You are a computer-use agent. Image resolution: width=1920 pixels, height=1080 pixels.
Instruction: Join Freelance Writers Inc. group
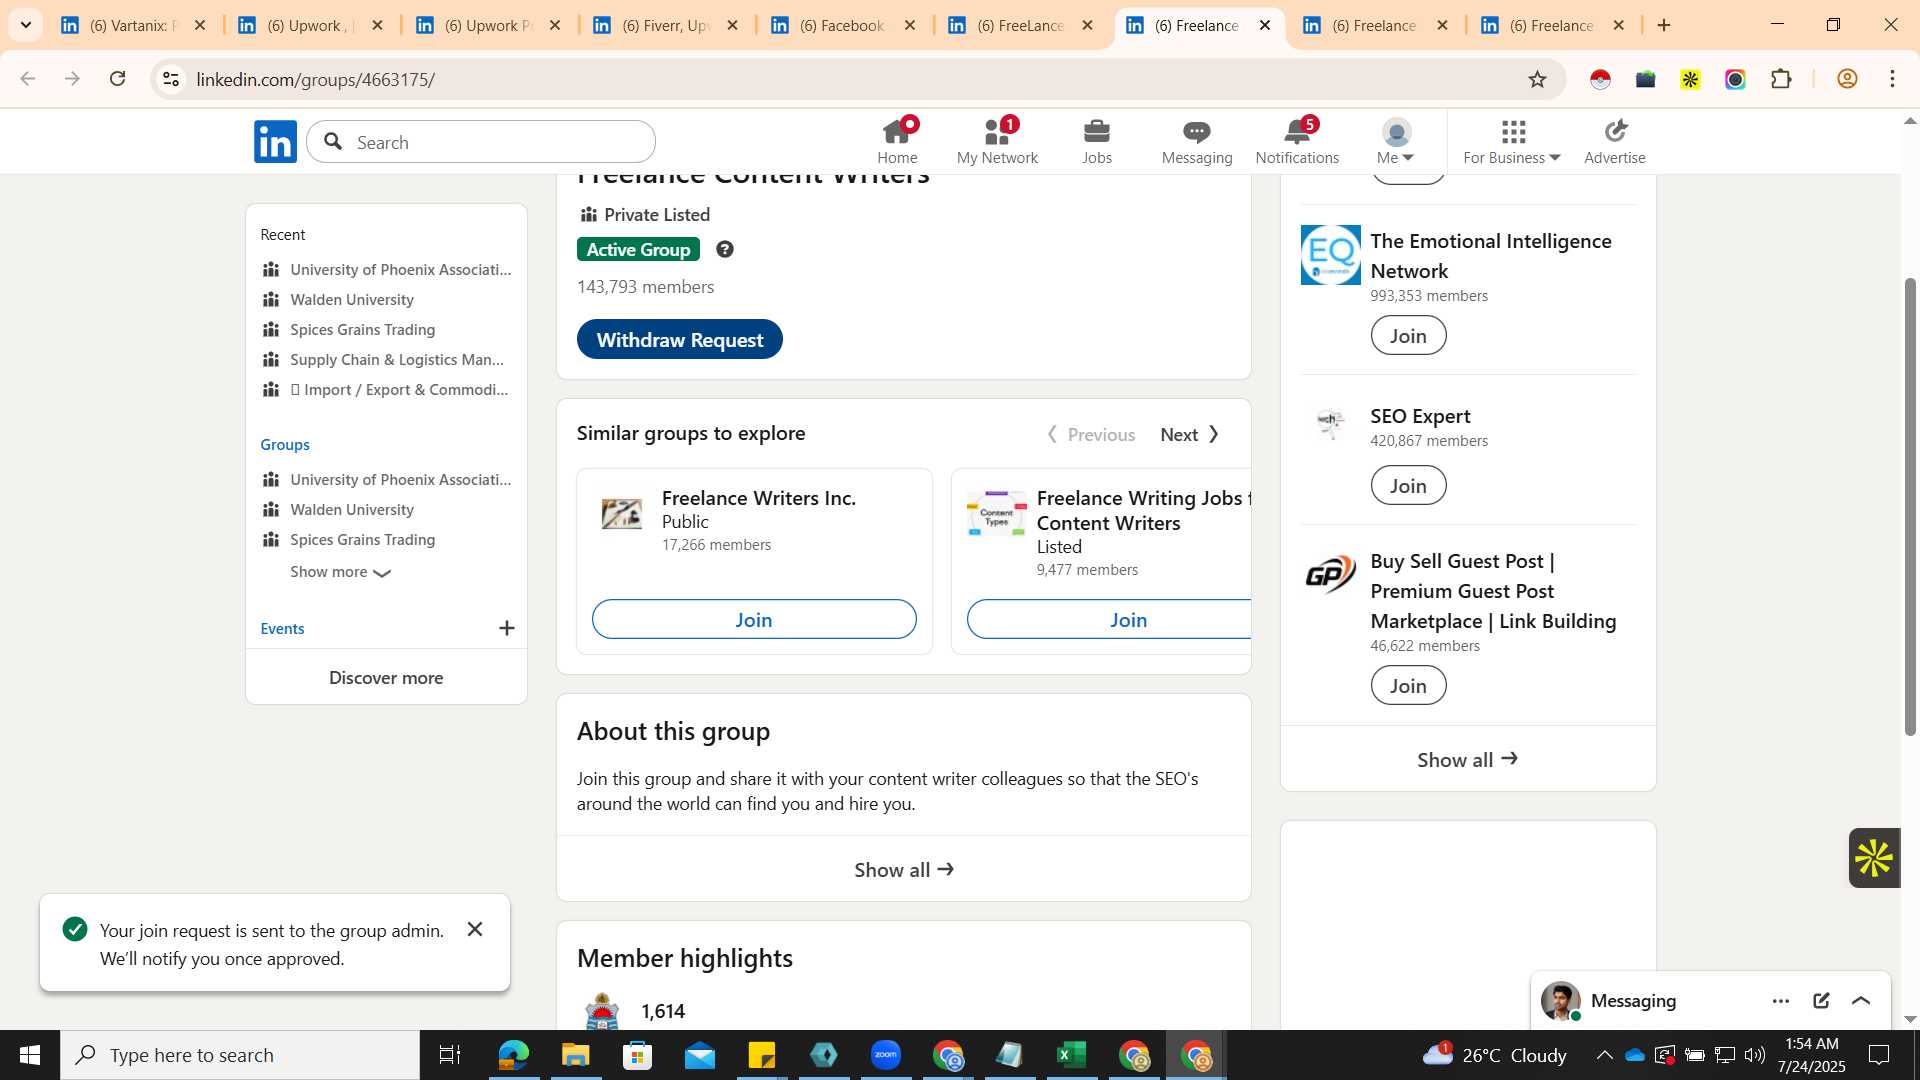[x=754, y=619]
